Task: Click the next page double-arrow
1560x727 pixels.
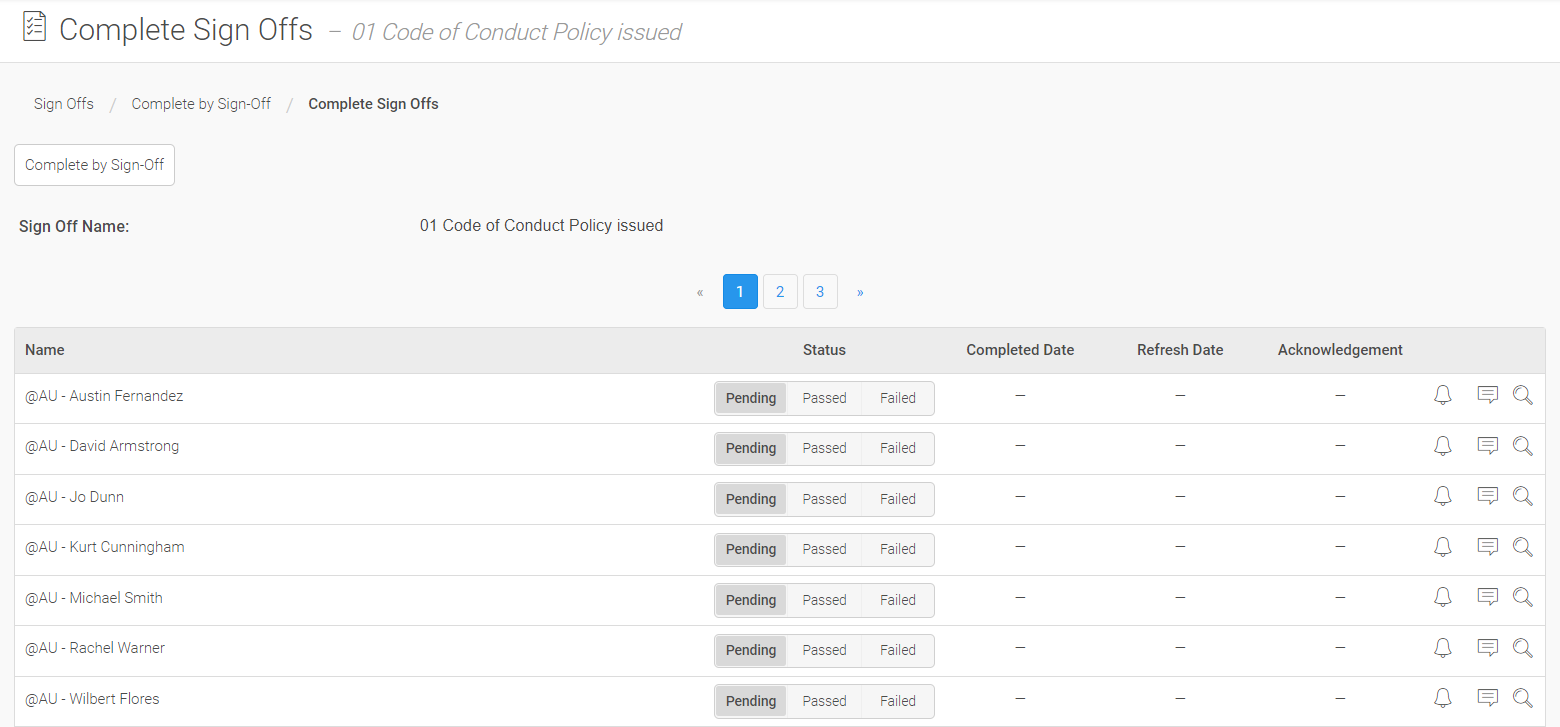Action: [x=860, y=292]
